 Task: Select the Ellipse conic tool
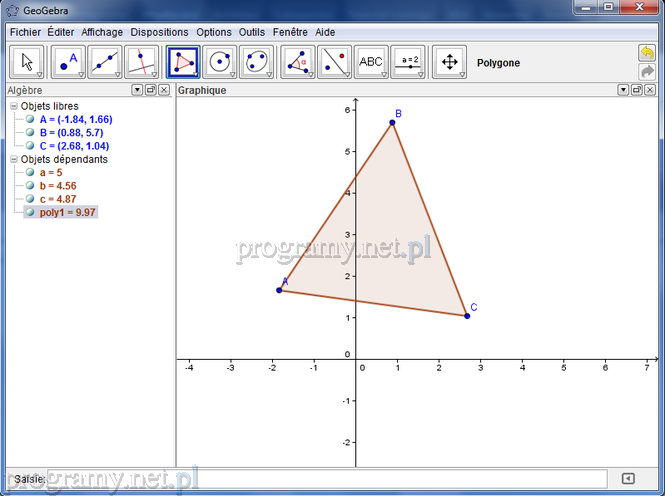tap(258, 62)
